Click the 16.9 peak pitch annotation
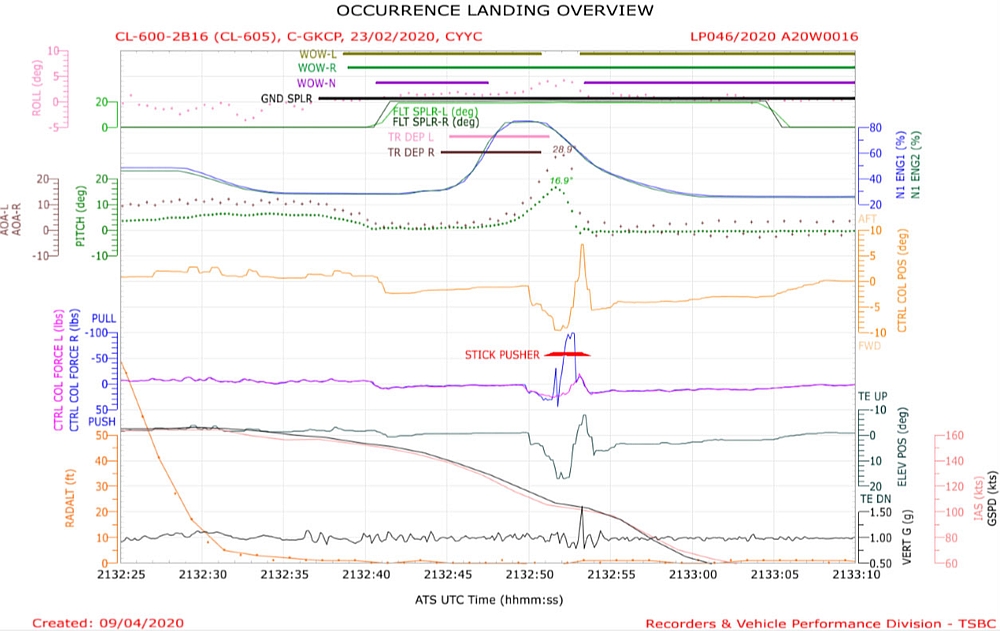Image resolution: width=1000 pixels, height=631 pixels. coord(560,181)
